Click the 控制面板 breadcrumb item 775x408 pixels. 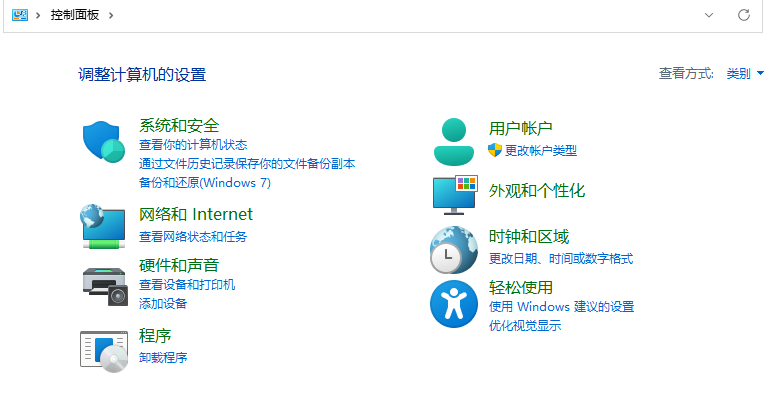point(76,15)
